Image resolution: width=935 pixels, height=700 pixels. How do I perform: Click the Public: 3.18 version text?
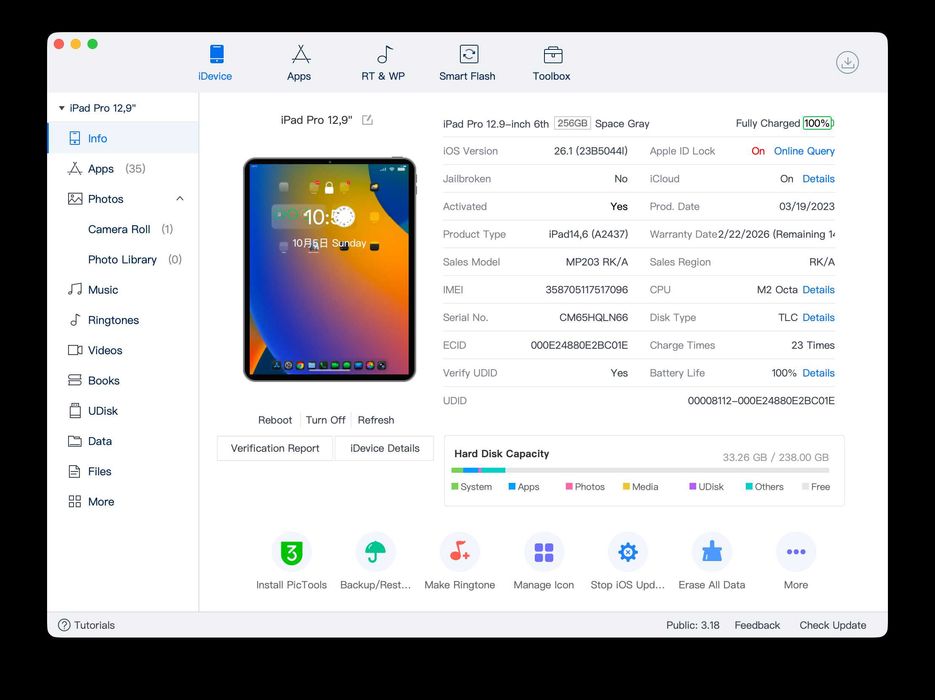pos(692,625)
